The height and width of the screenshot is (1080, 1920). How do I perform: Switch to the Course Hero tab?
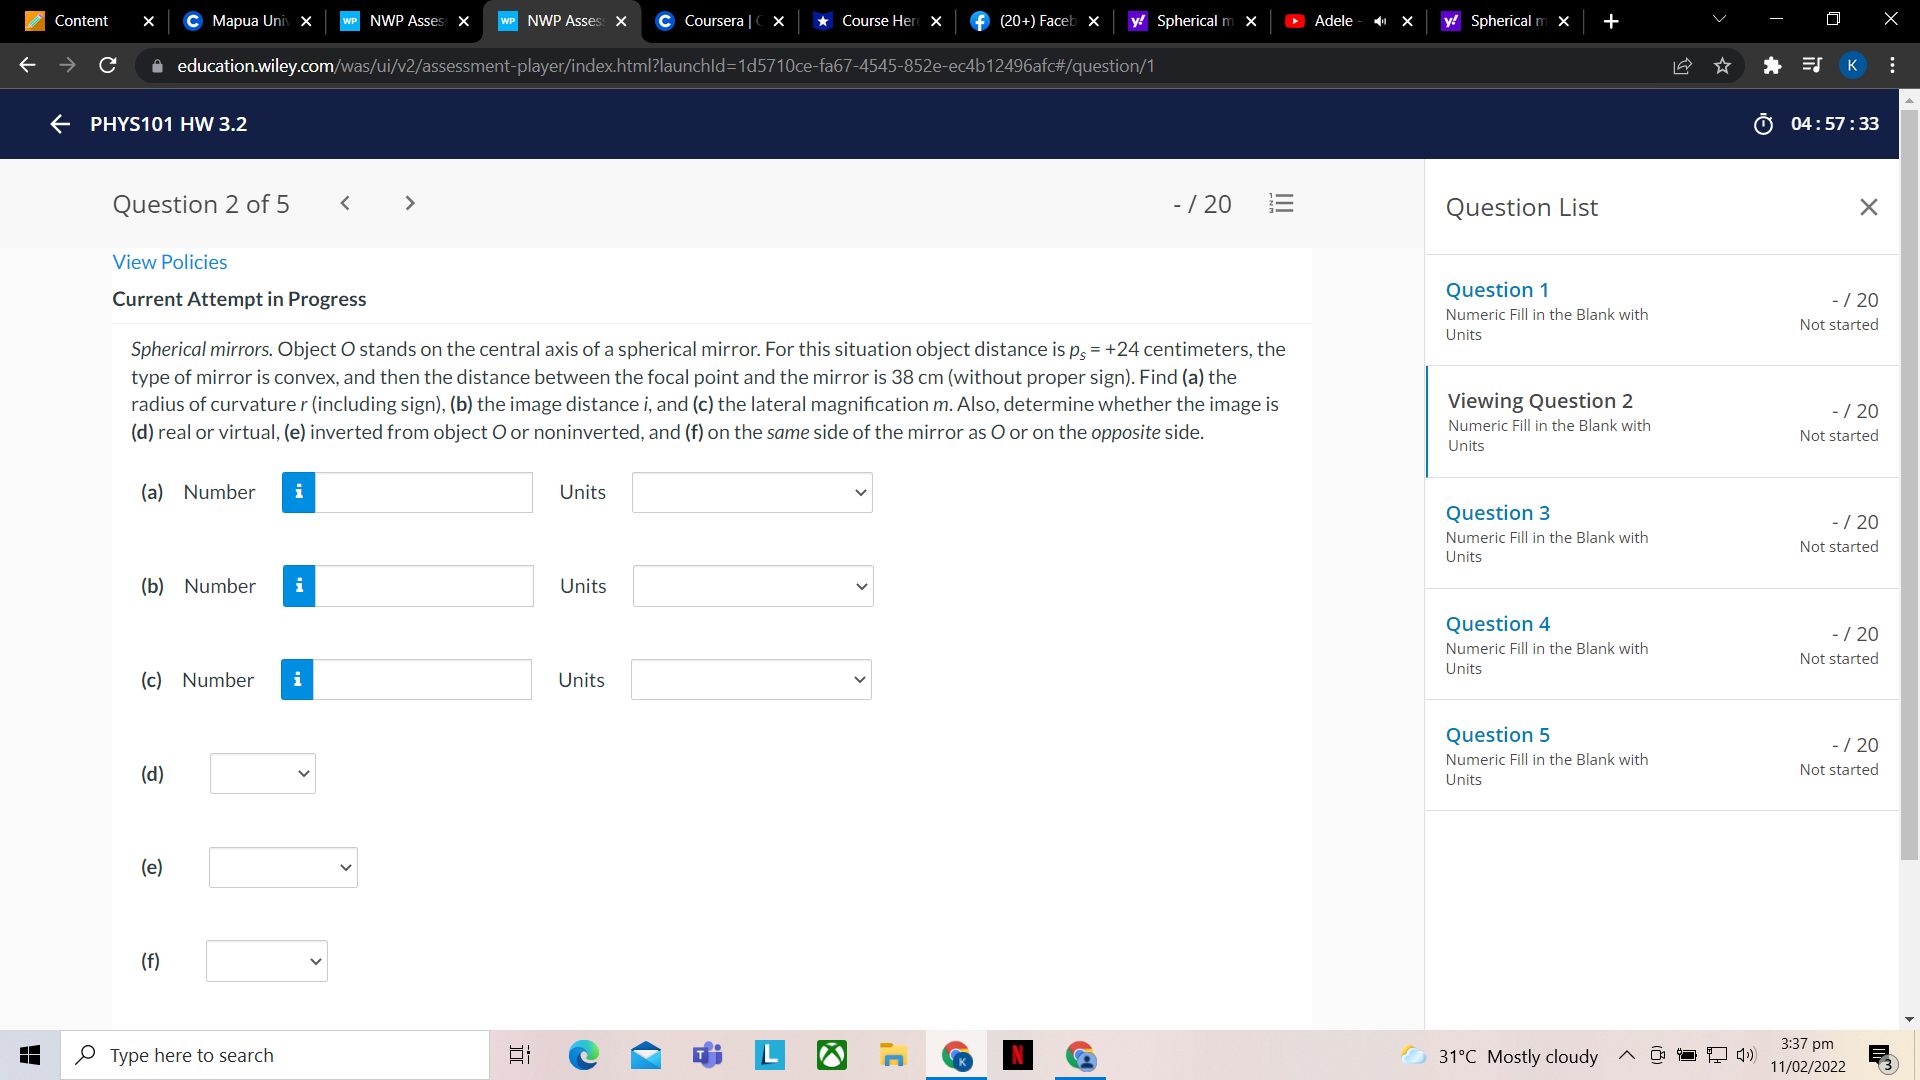(875, 21)
